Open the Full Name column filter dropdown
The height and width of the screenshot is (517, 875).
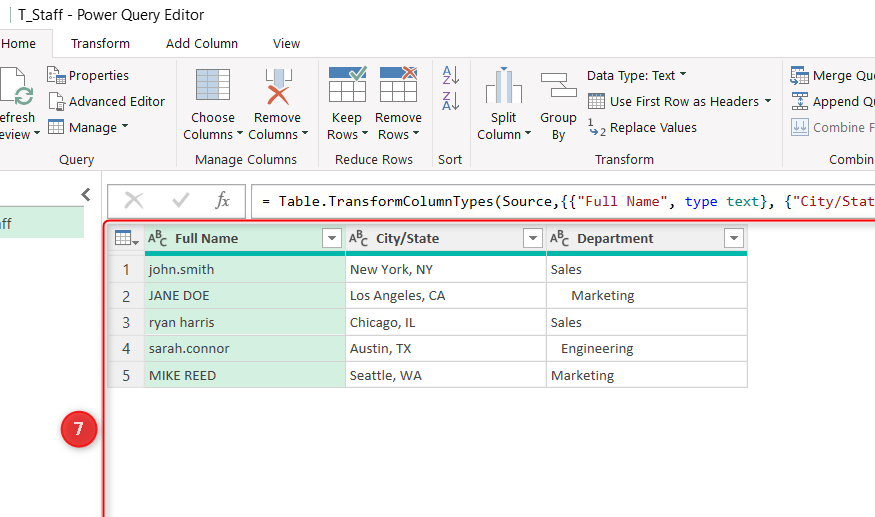[x=331, y=238]
